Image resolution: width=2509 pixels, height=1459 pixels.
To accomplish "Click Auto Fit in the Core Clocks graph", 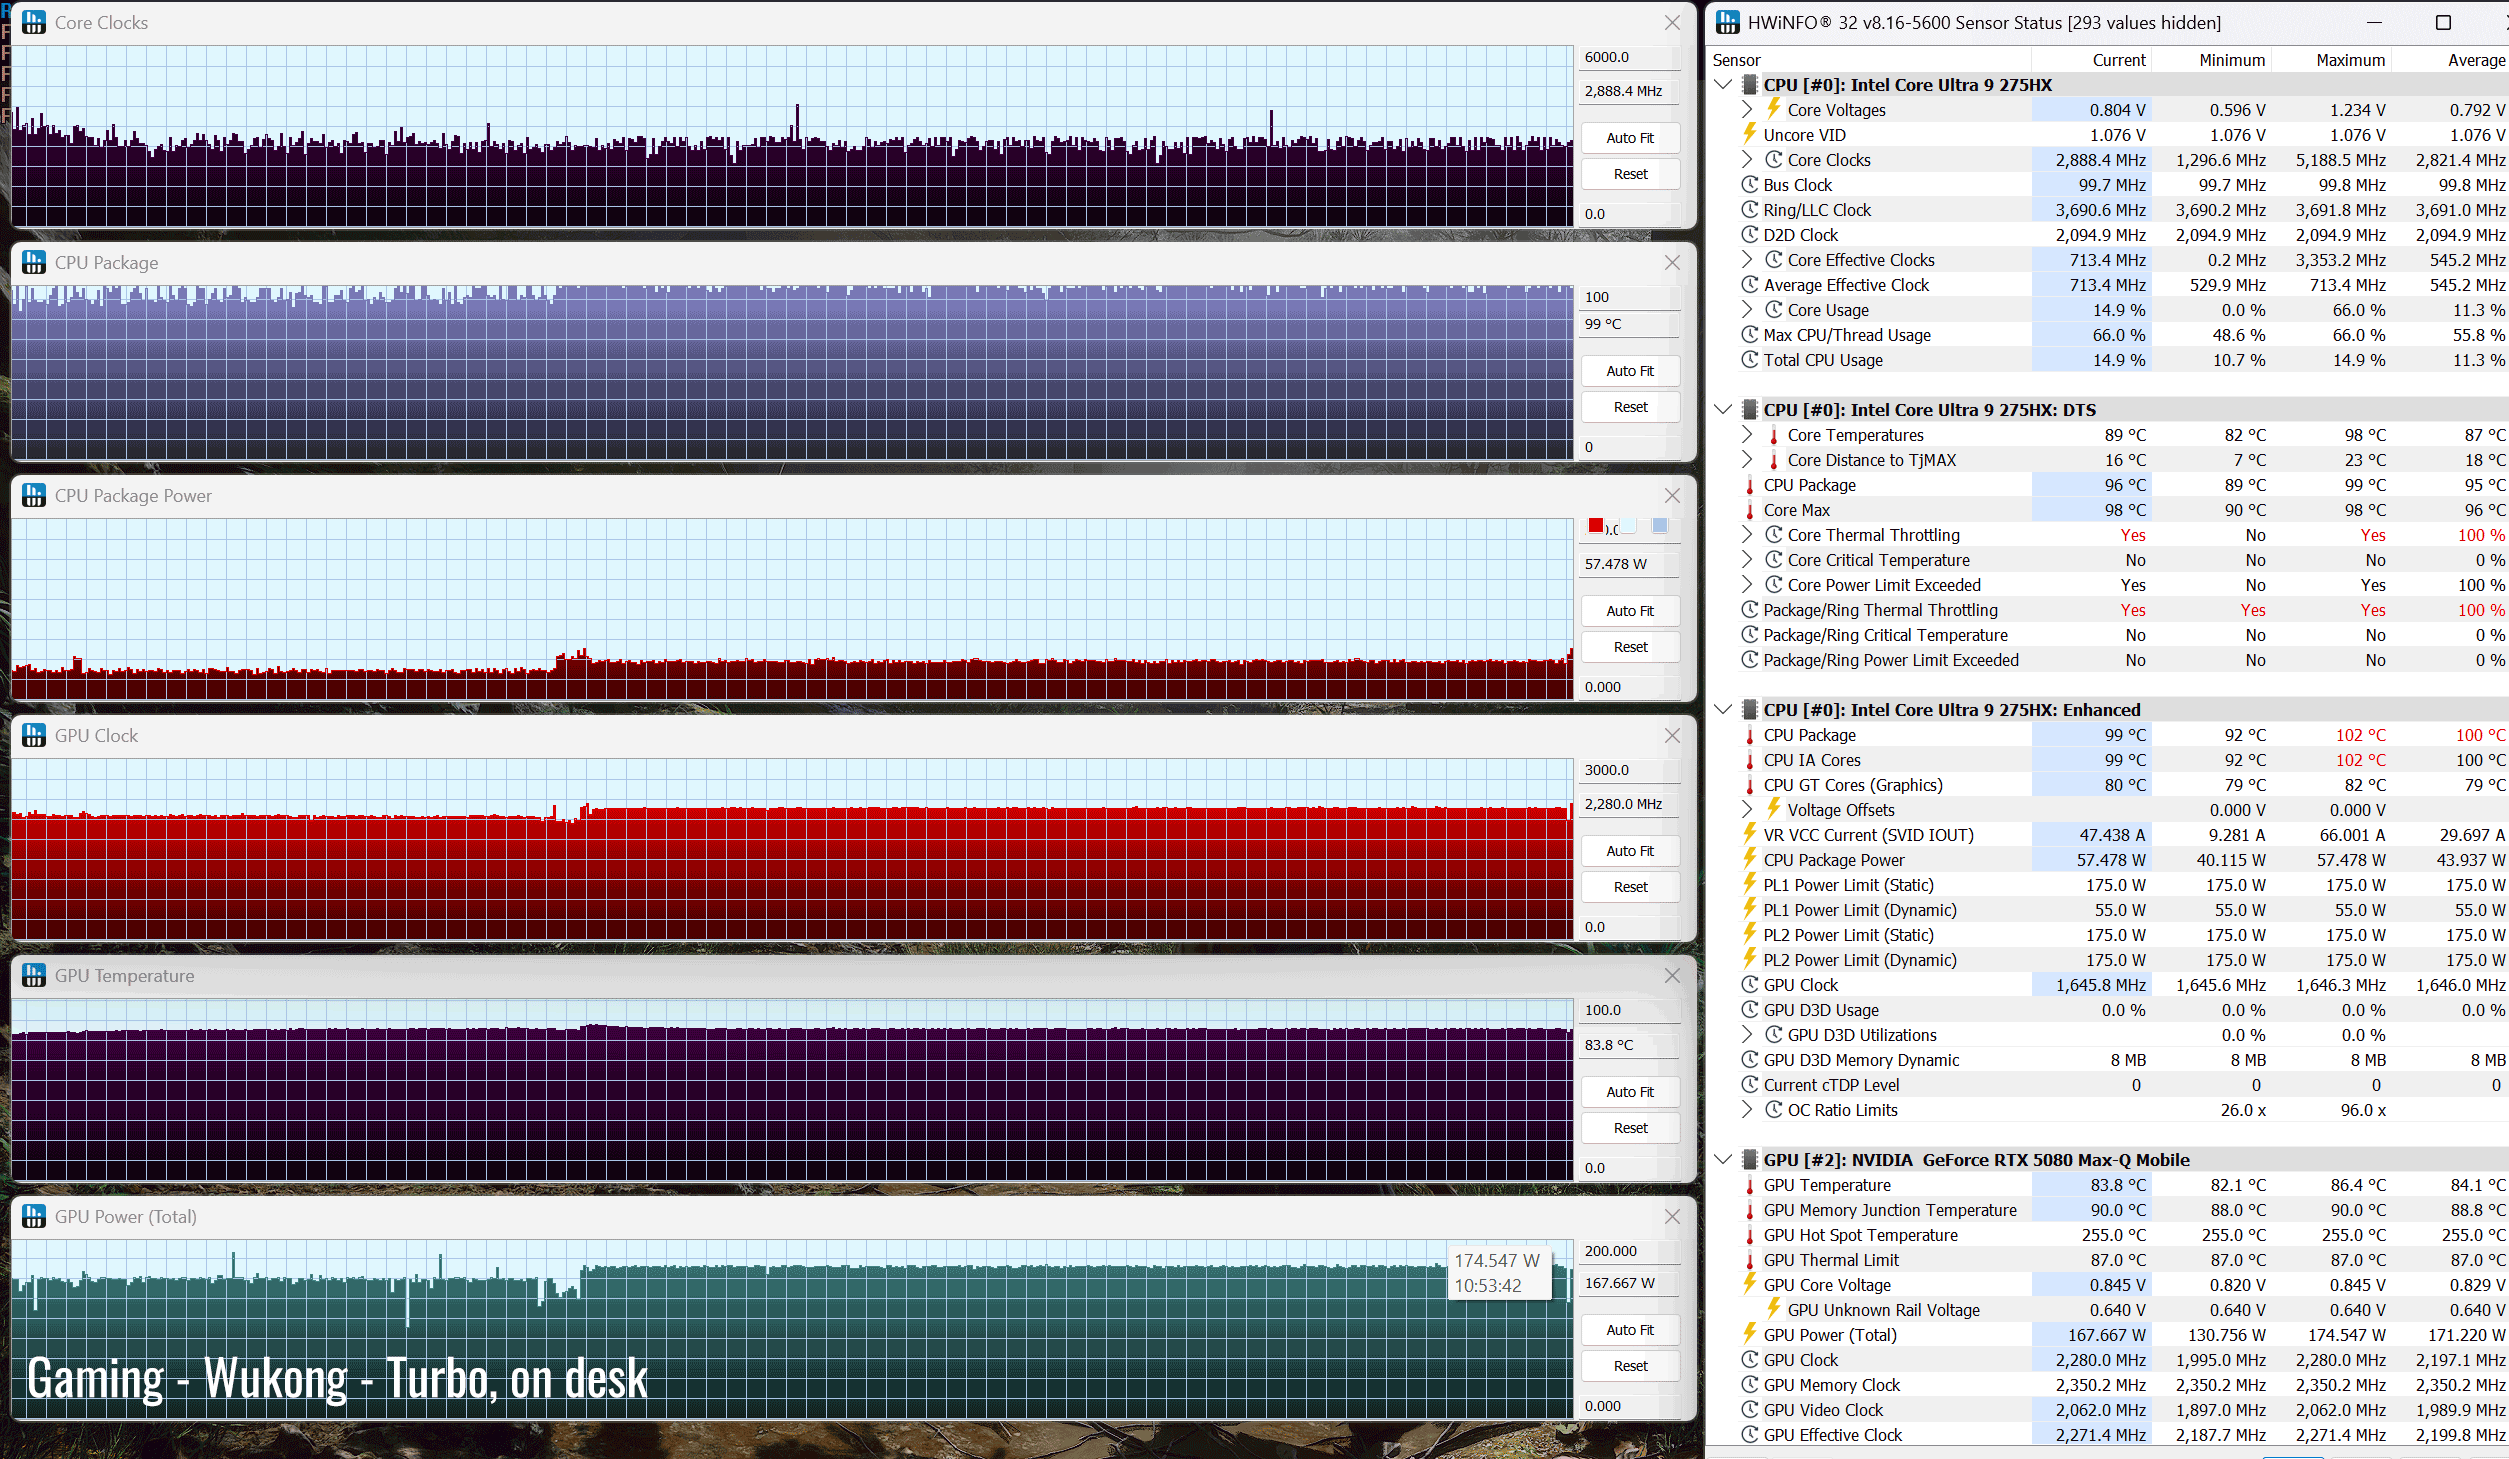I will click(x=1630, y=138).
